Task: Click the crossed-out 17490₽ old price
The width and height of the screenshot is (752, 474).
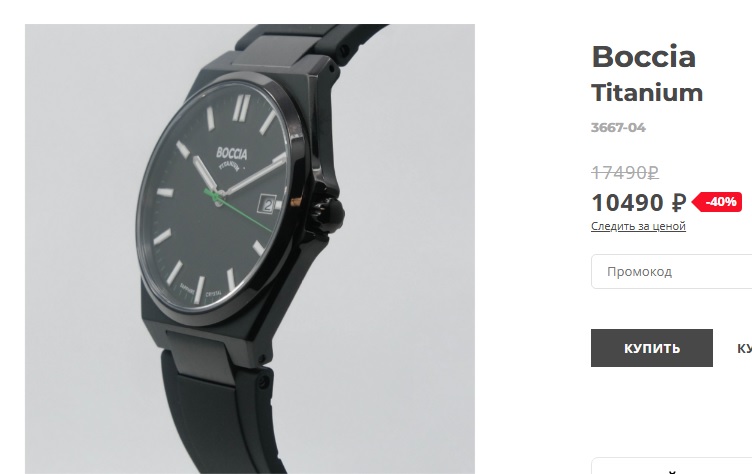Action: coord(625,172)
